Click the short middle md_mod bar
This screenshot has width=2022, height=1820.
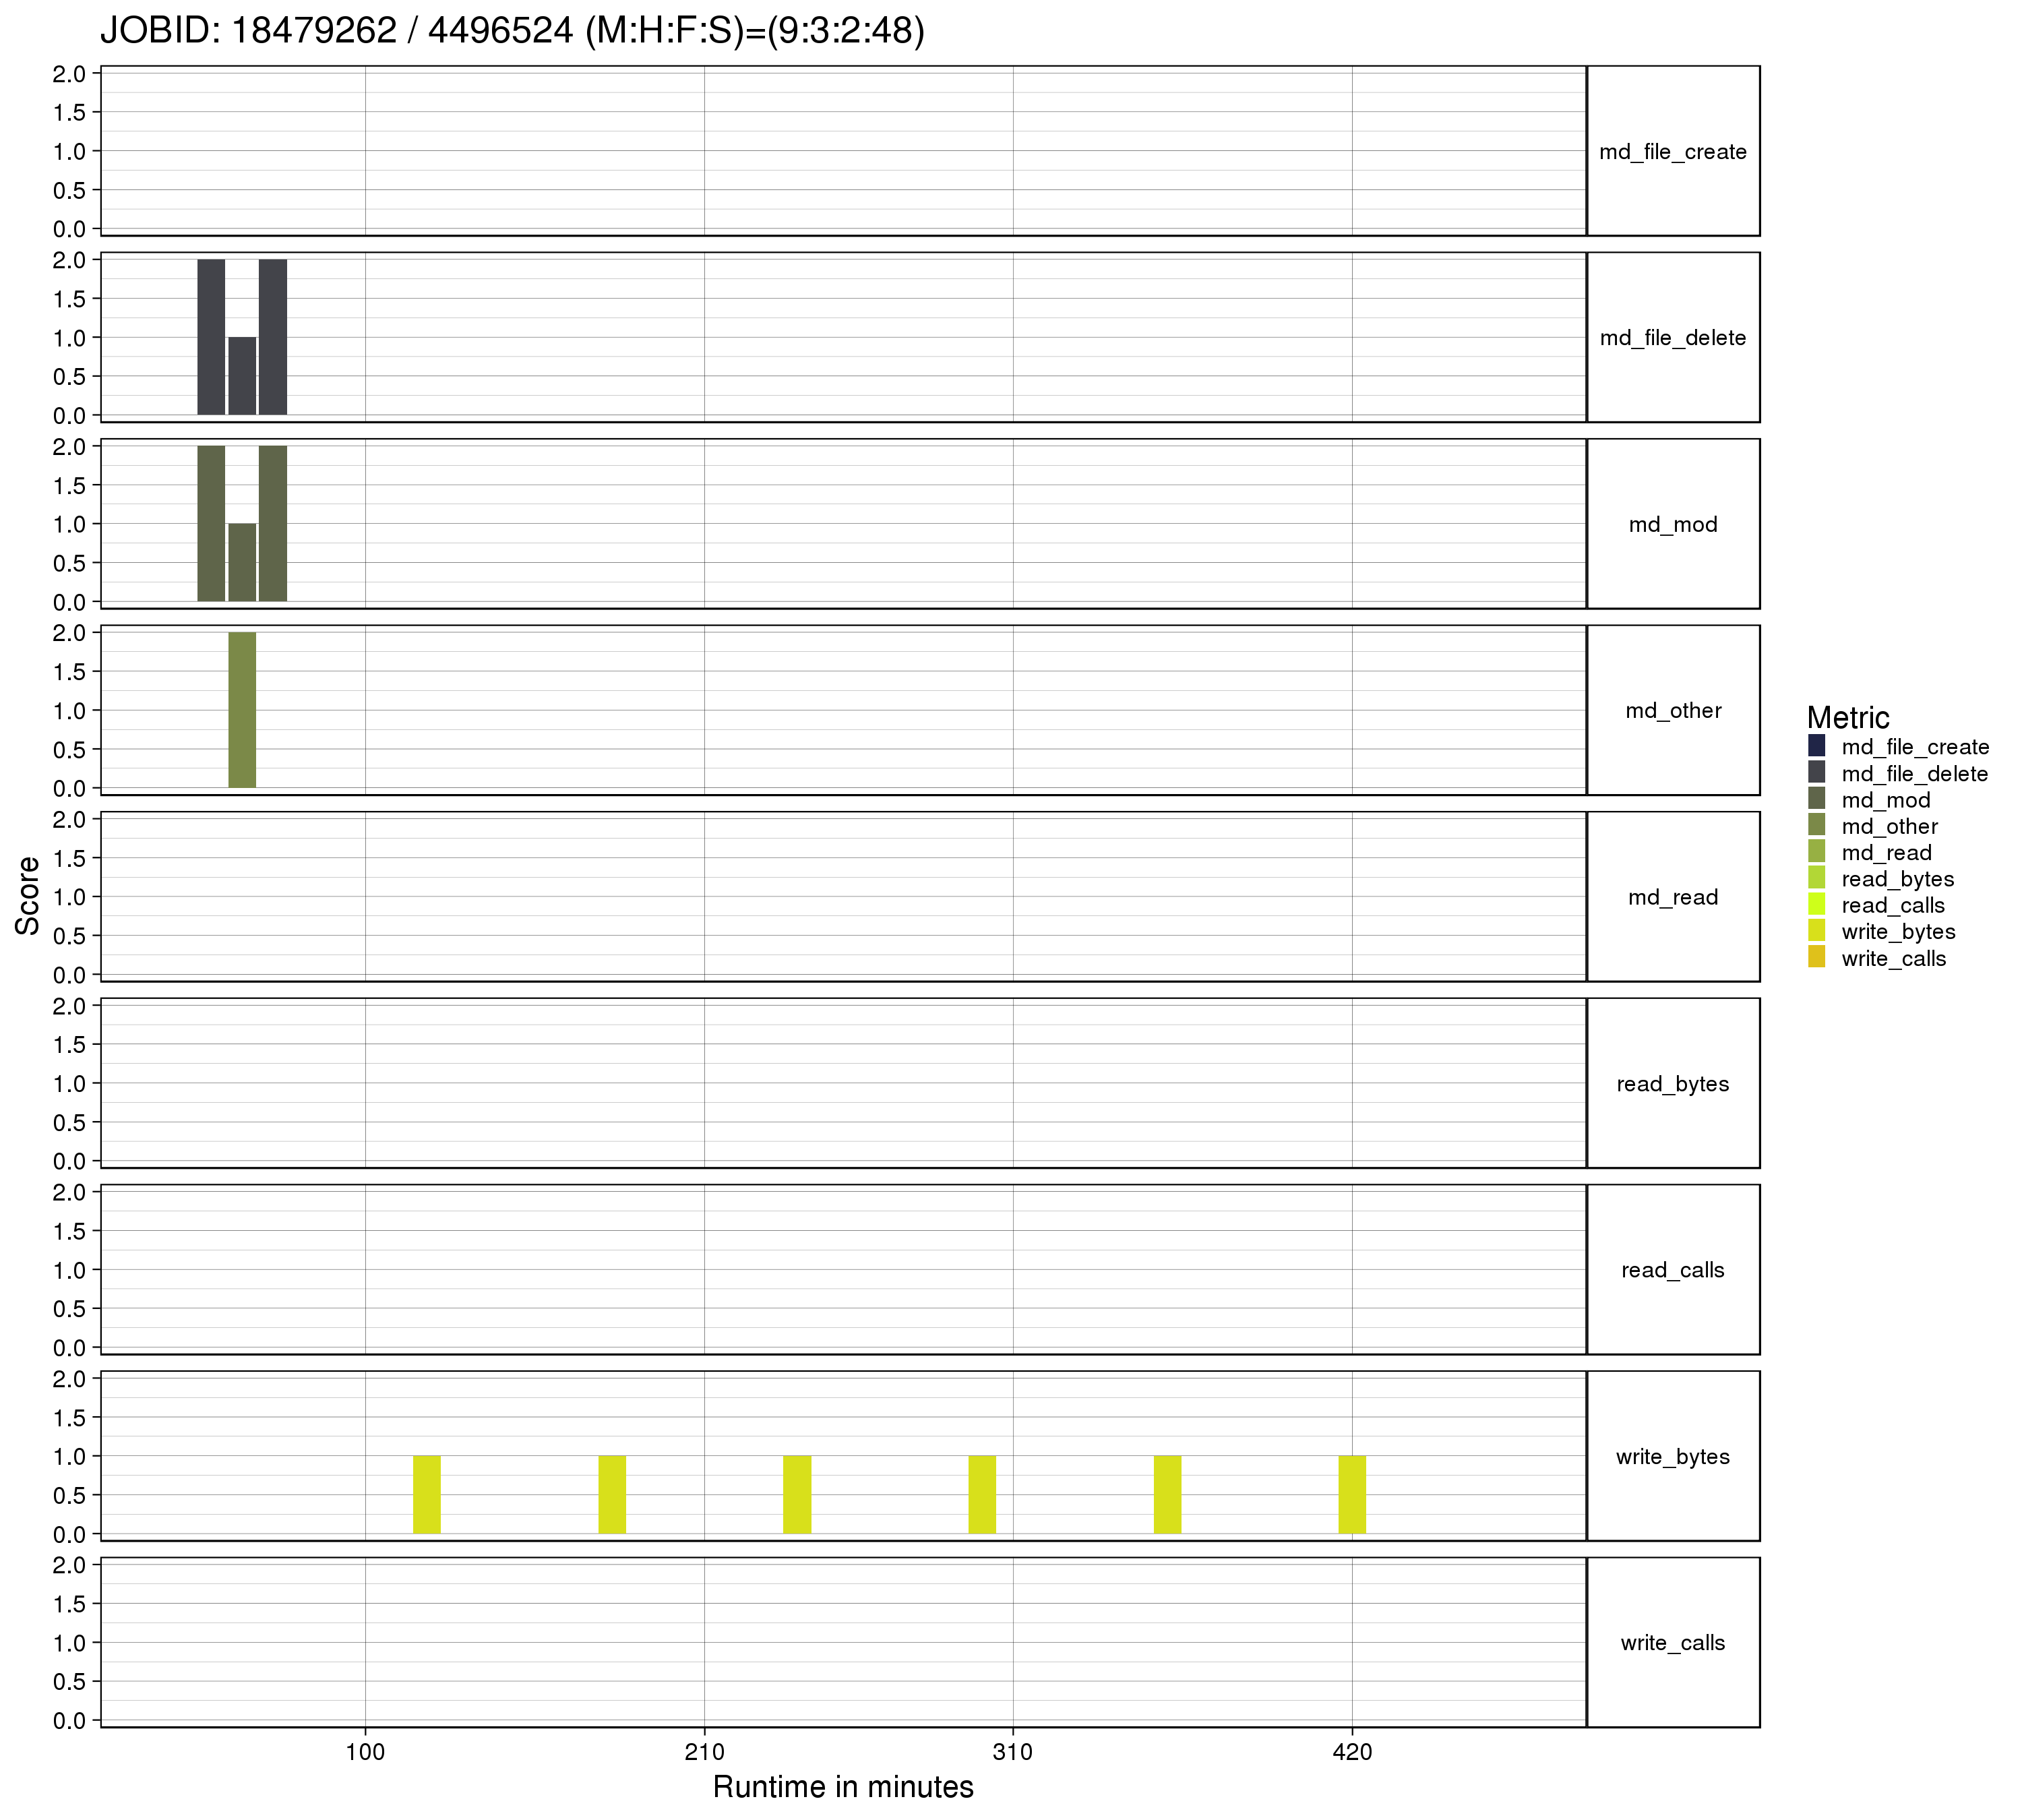click(242, 562)
